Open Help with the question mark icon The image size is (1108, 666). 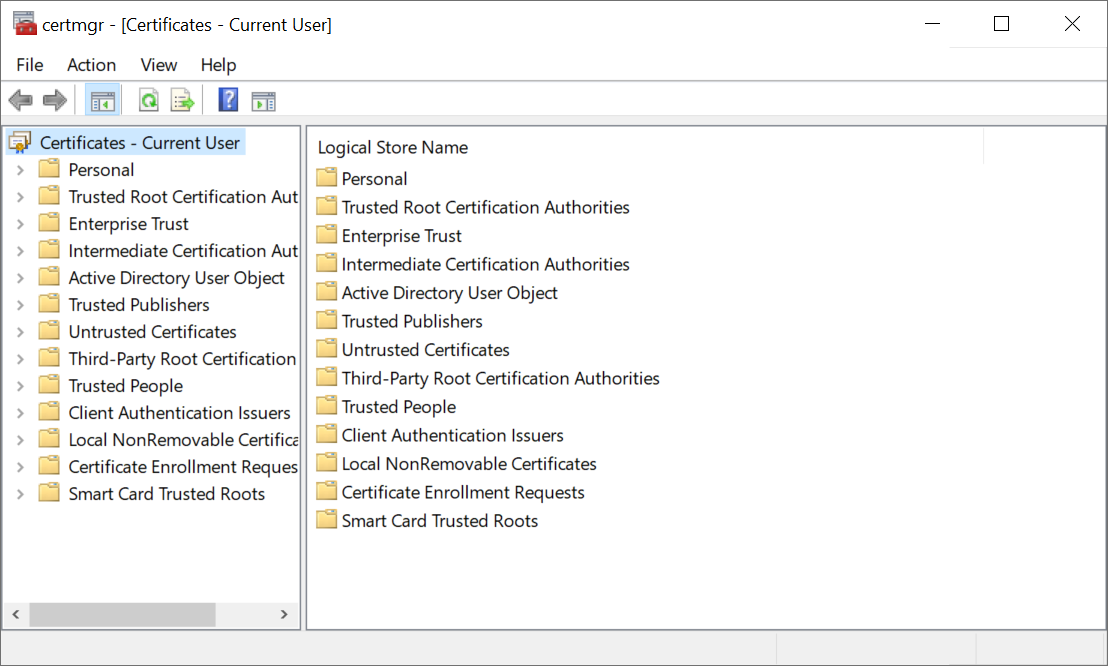coord(229,100)
